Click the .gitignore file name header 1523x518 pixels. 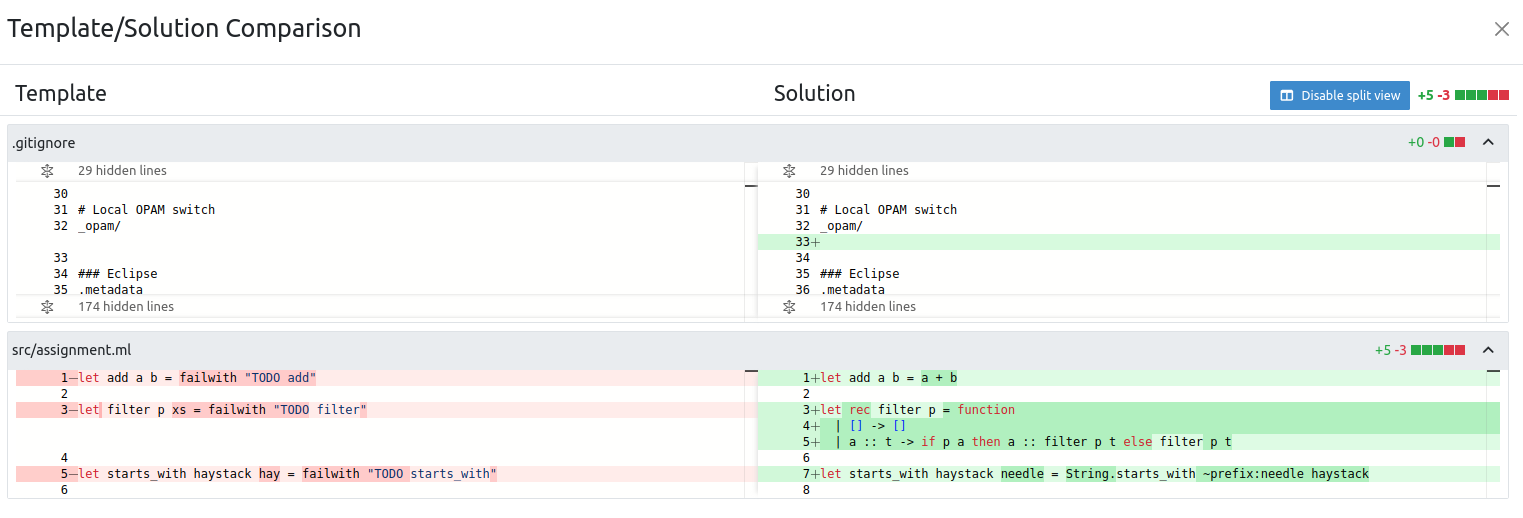(x=44, y=143)
